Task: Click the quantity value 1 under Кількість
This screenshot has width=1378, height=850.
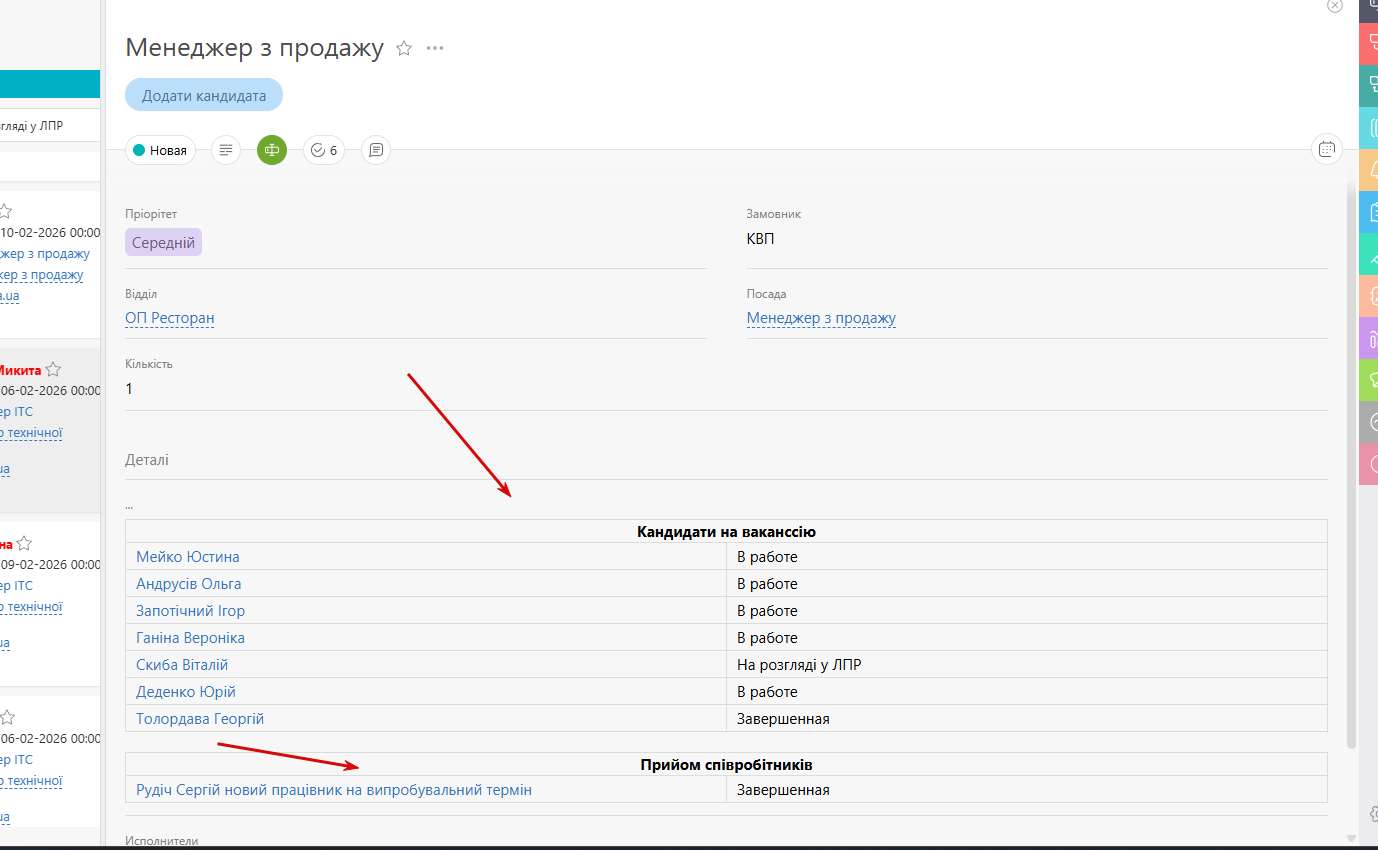Action: click(x=129, y=389)
